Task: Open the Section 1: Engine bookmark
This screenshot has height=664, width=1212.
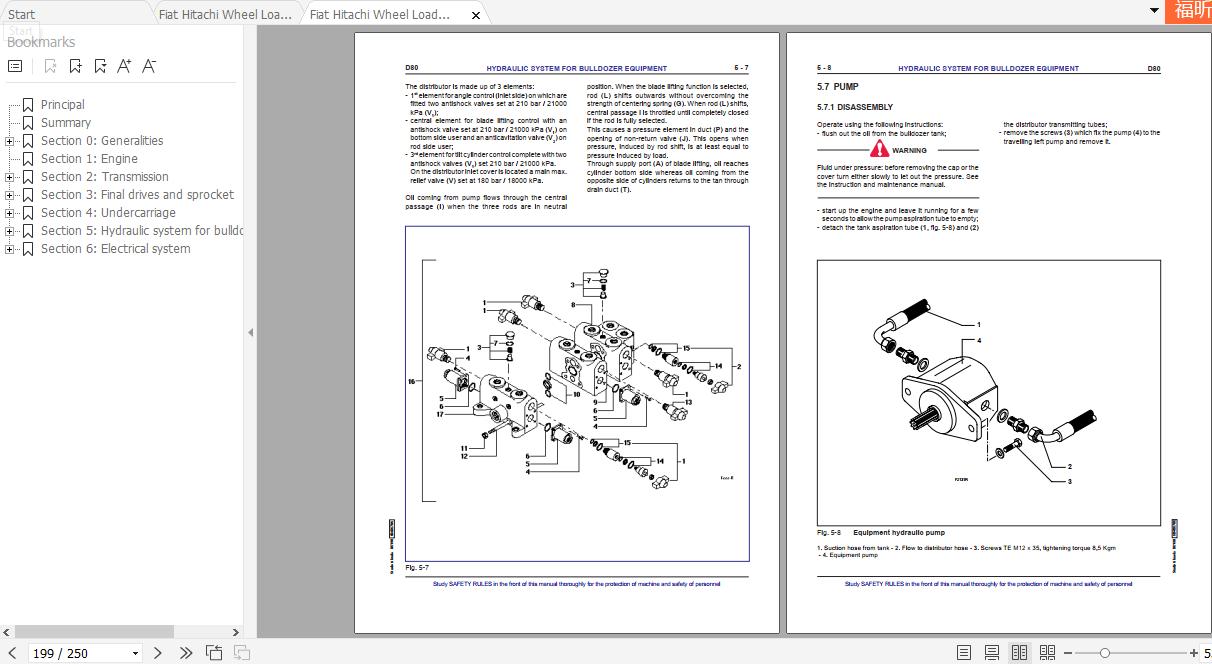Action: pyautogui.click(x=89, y=159)
